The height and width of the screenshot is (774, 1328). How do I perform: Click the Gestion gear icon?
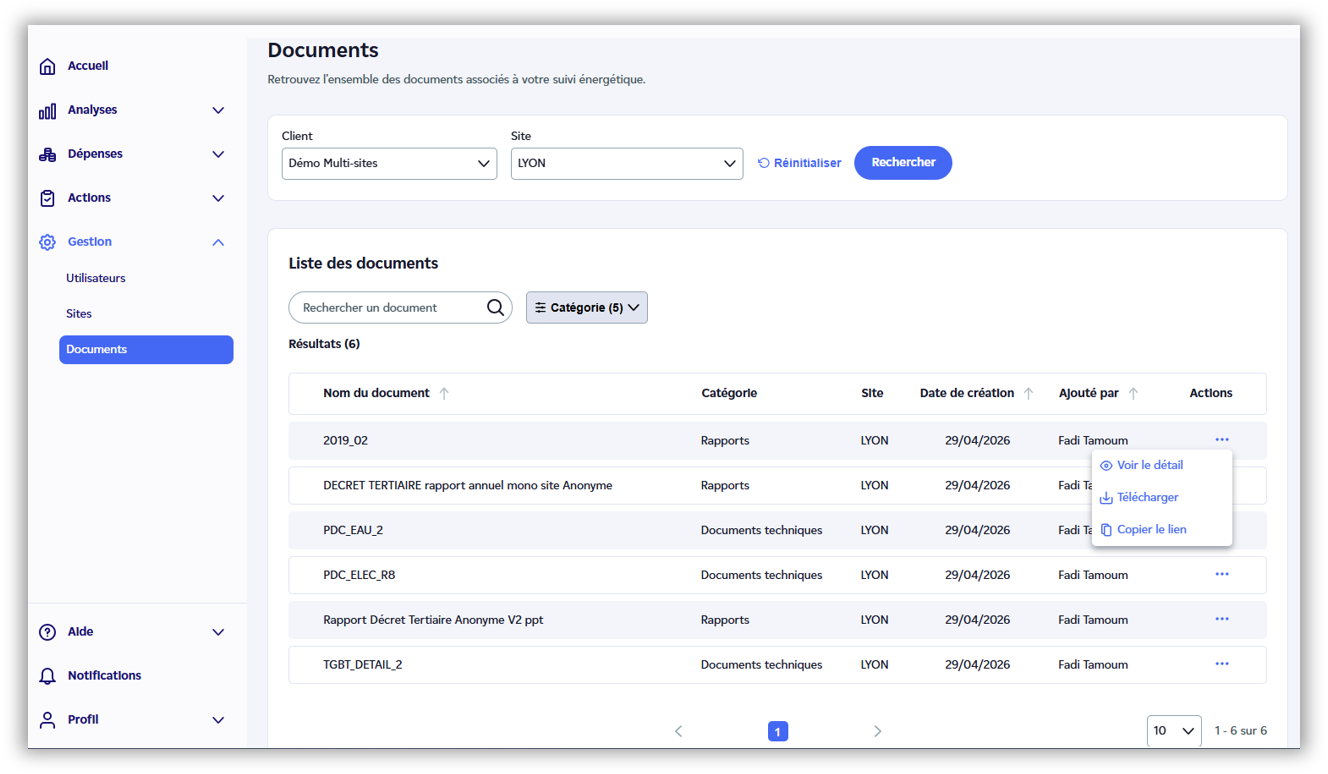coord(47,242)
